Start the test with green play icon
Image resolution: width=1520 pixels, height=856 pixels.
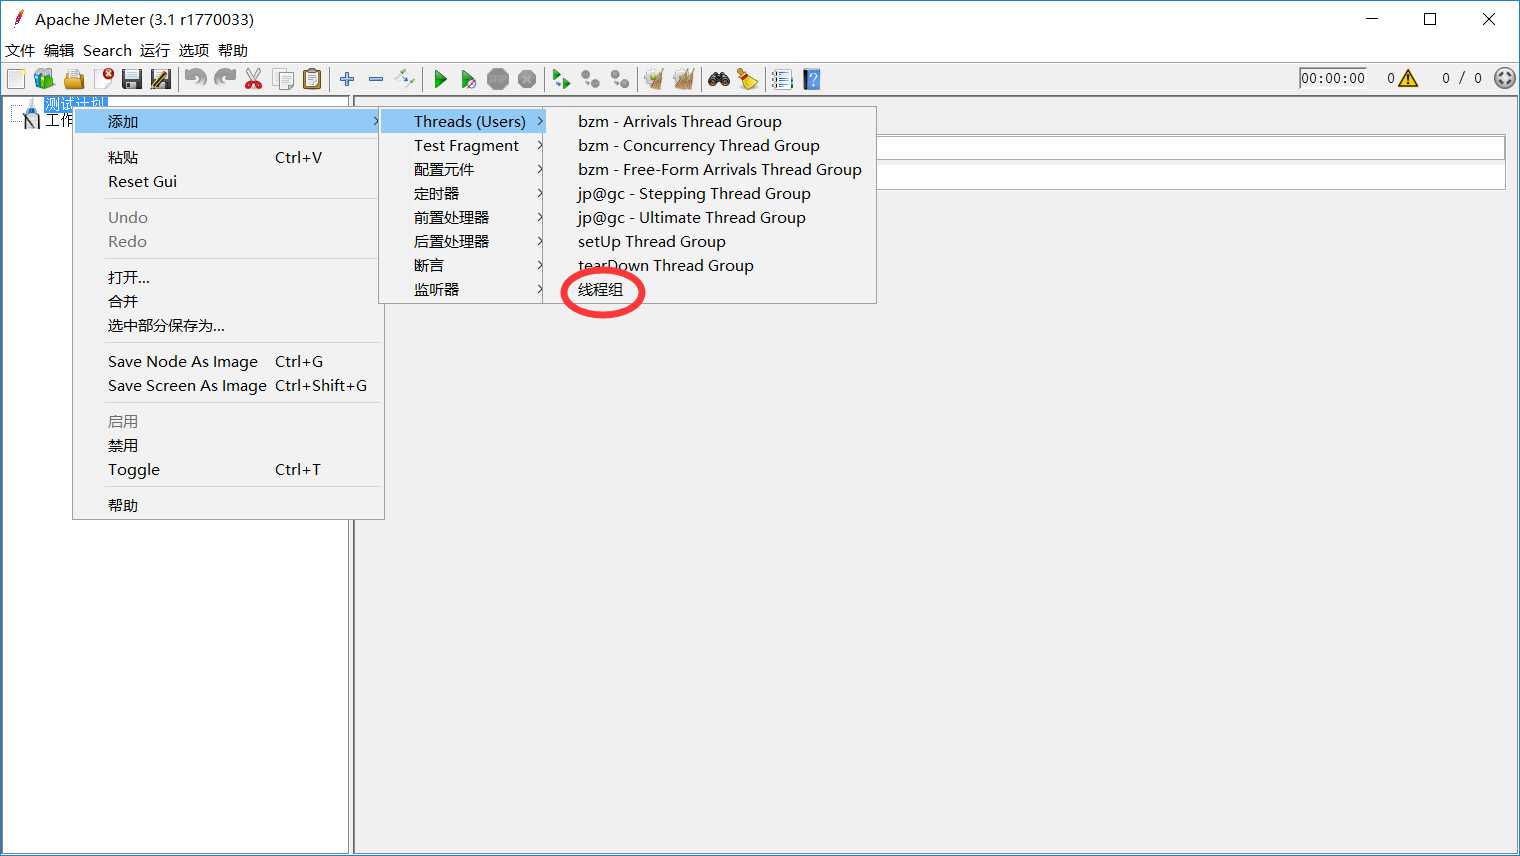440,79
